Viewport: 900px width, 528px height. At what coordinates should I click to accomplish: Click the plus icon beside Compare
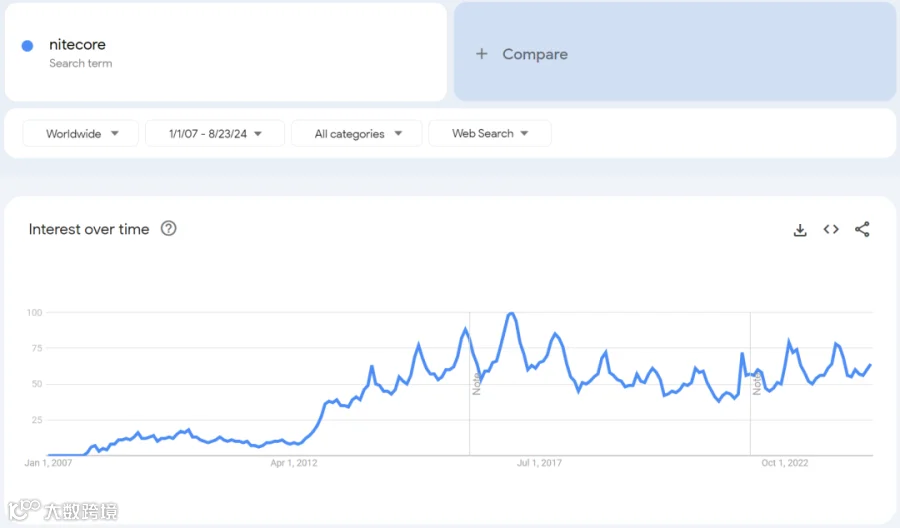click(482, 54)
